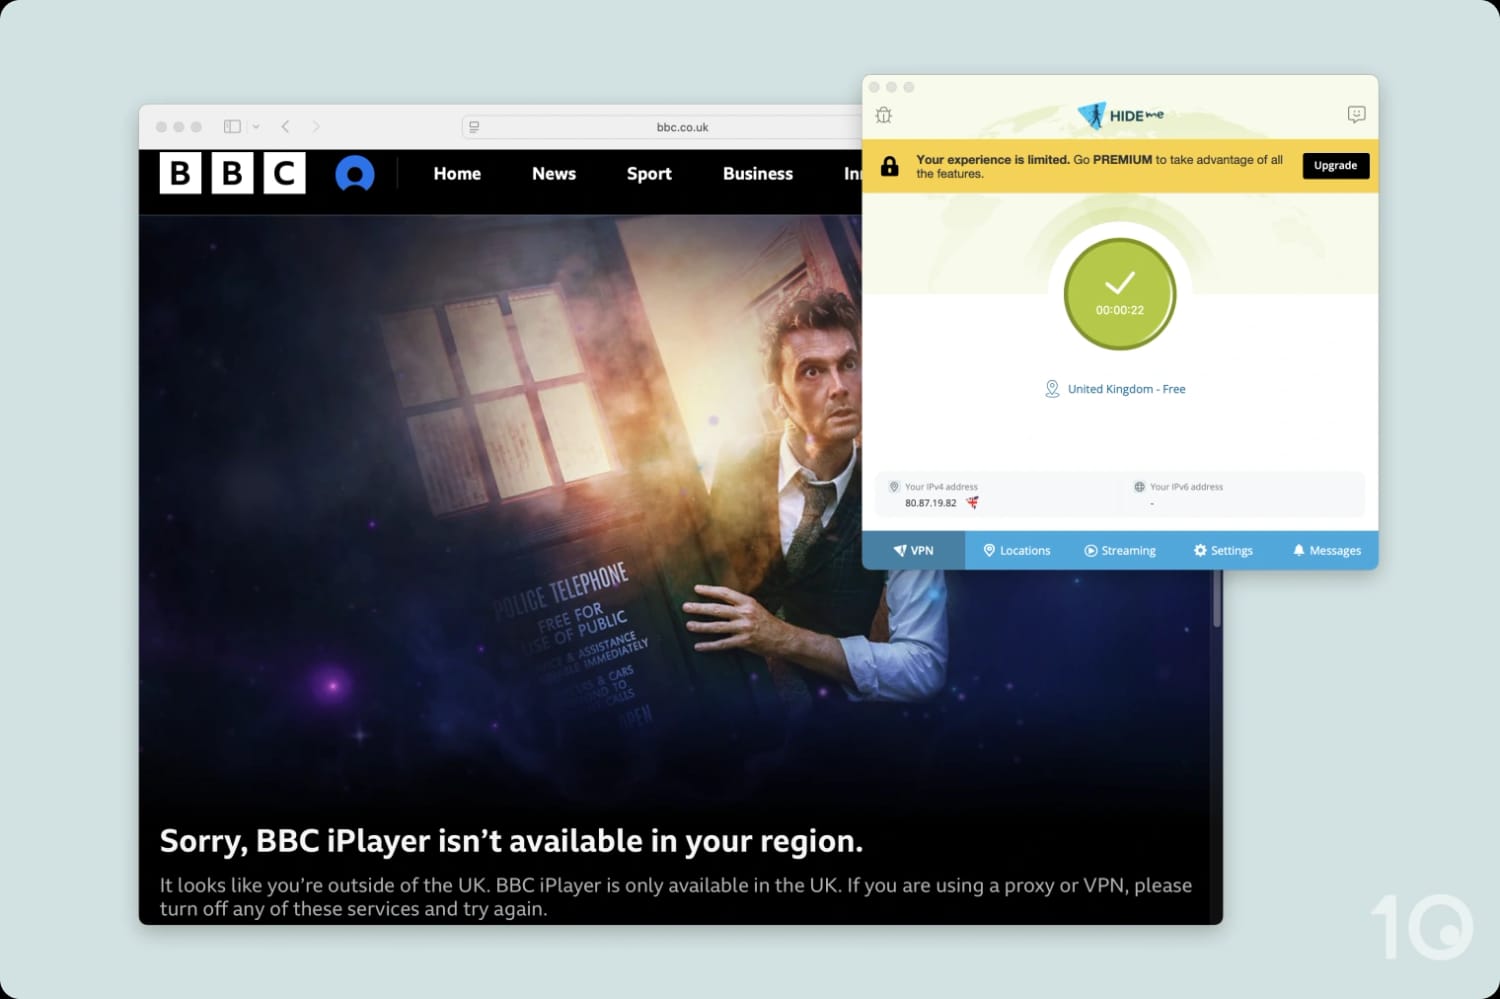This screenshot has width=1500, height=999.
Task: Open the feedback messenger icon
Action: 1356,114
